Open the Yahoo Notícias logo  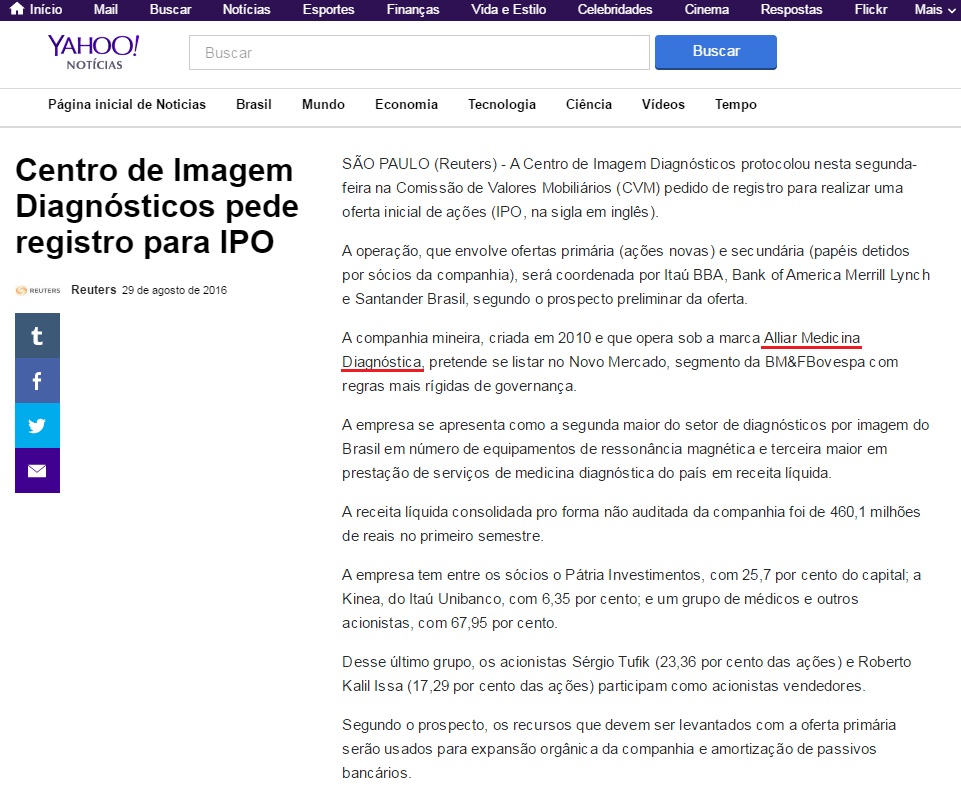pyautogui.click(x=94, y=52)
